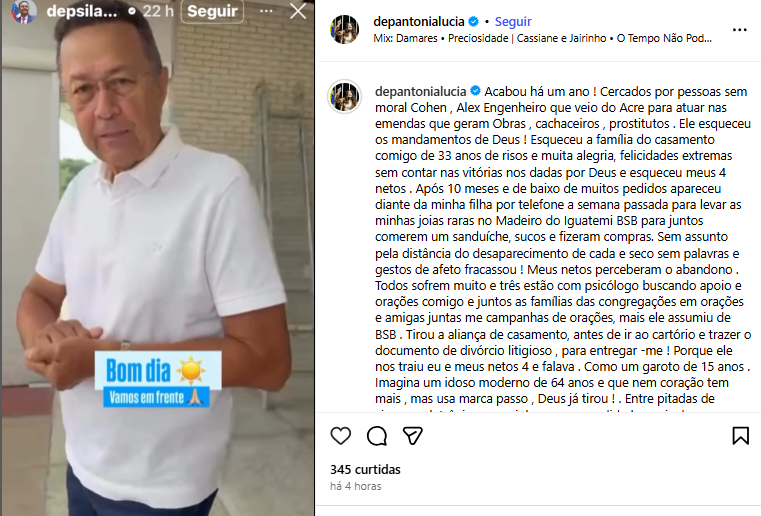The image size is (761, 516).
Task: Share the post via paper plane icon
Action: point(413,436)
